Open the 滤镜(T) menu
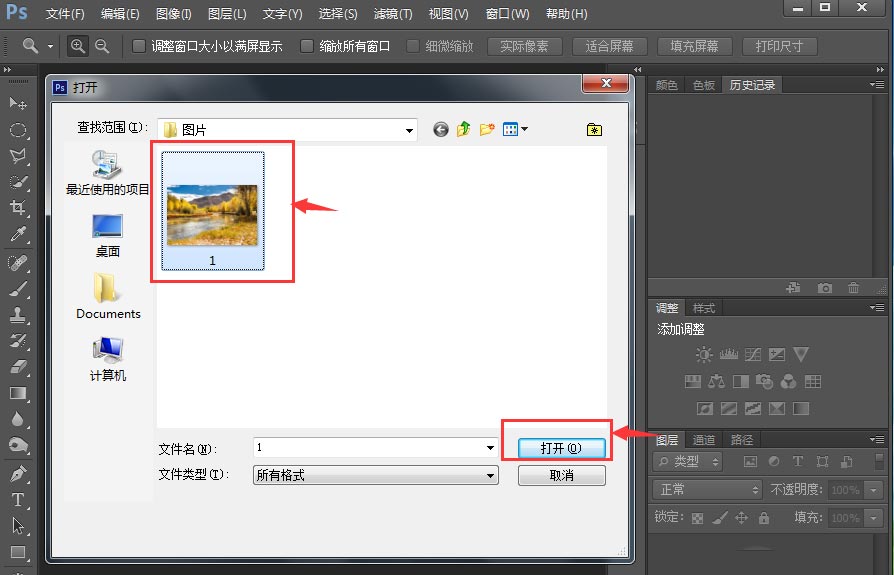The image size is (894, 575). tap(393, 14)
